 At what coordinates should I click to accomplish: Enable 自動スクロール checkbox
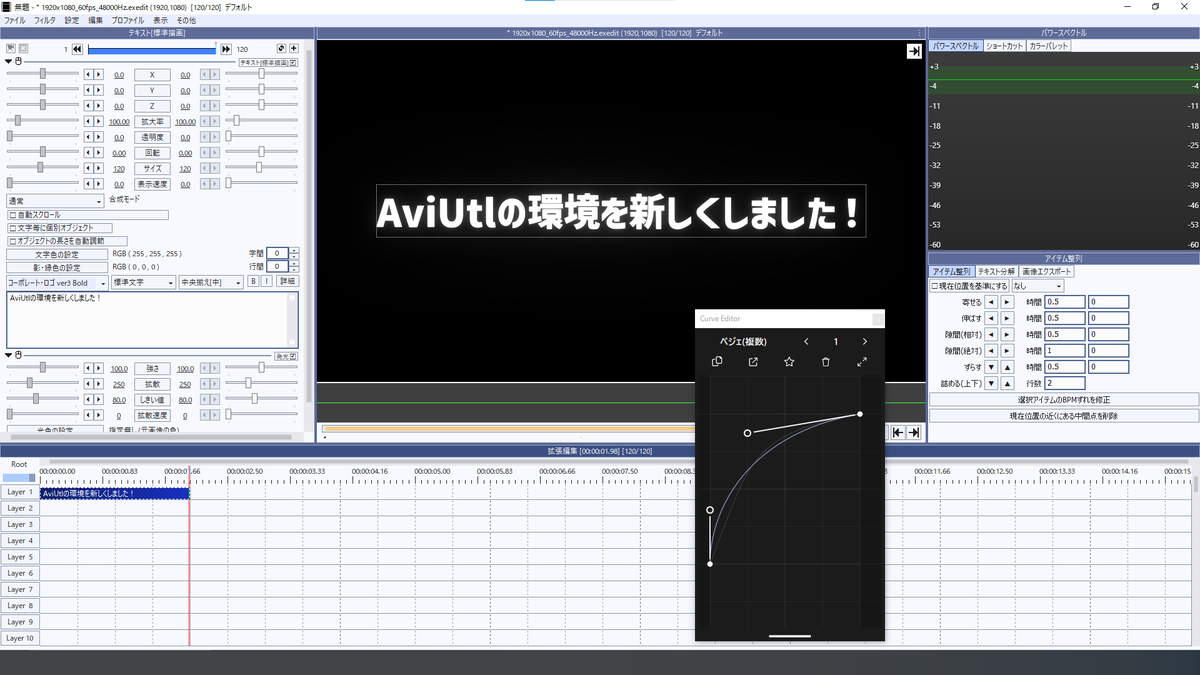[x=12, y=215]
